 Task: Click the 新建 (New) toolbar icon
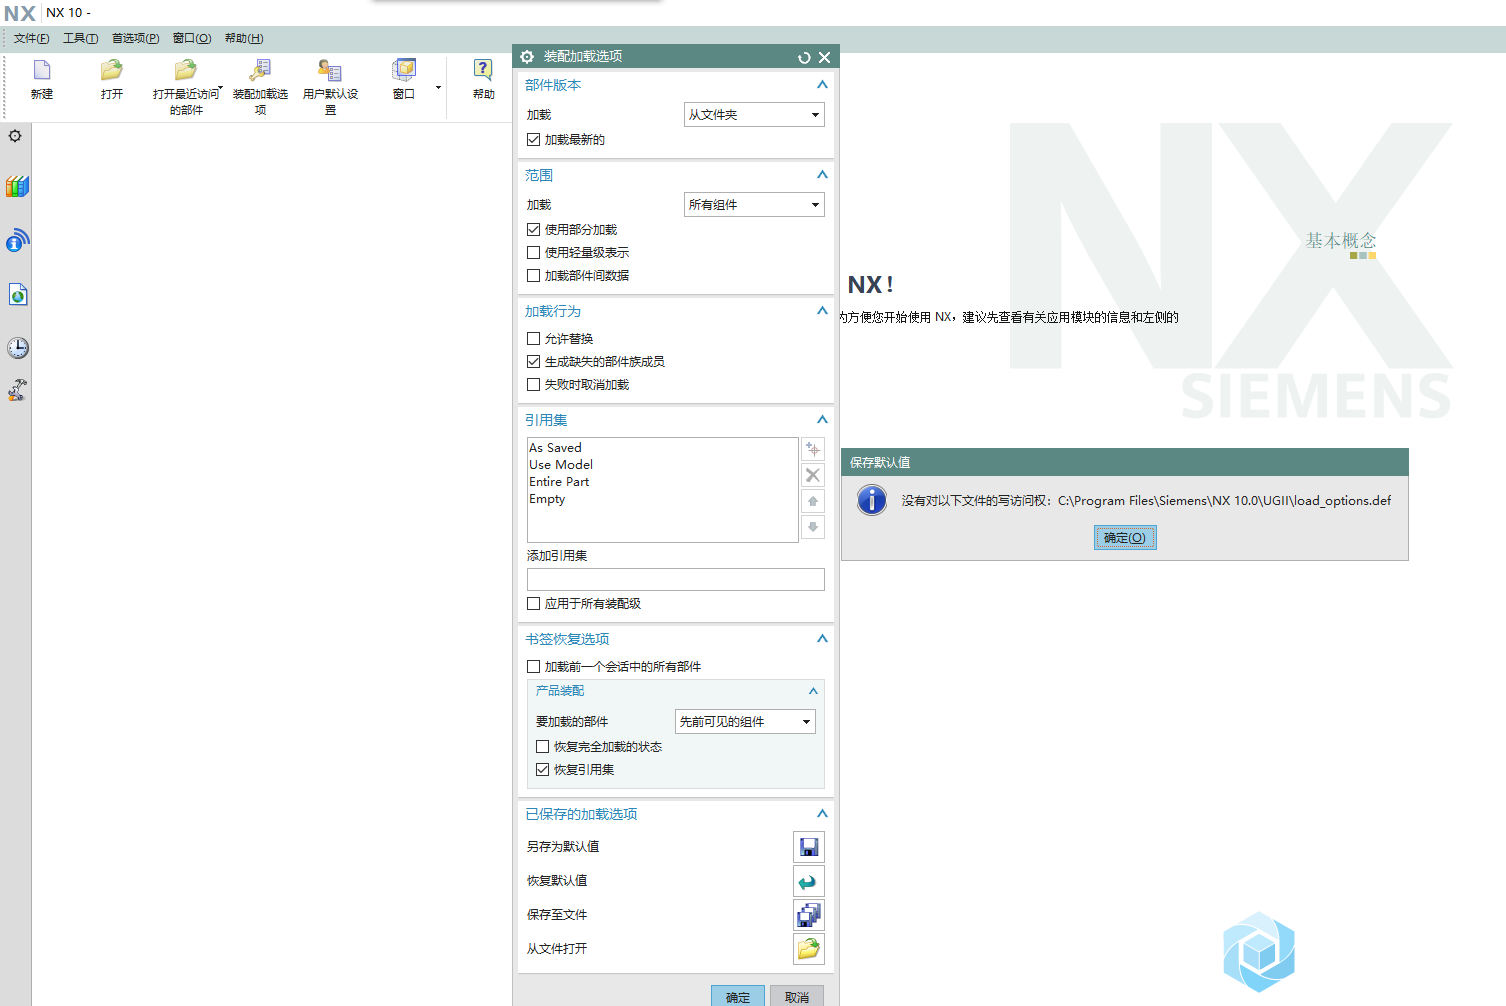[42, 70]
